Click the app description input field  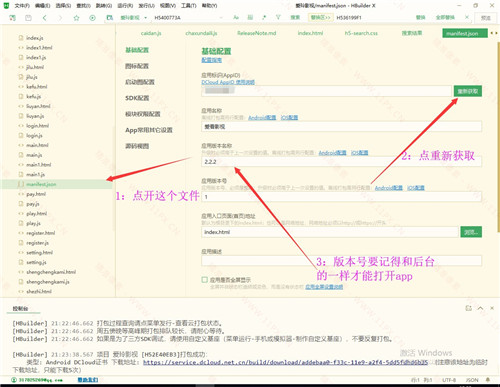click(x=341, y=260)
